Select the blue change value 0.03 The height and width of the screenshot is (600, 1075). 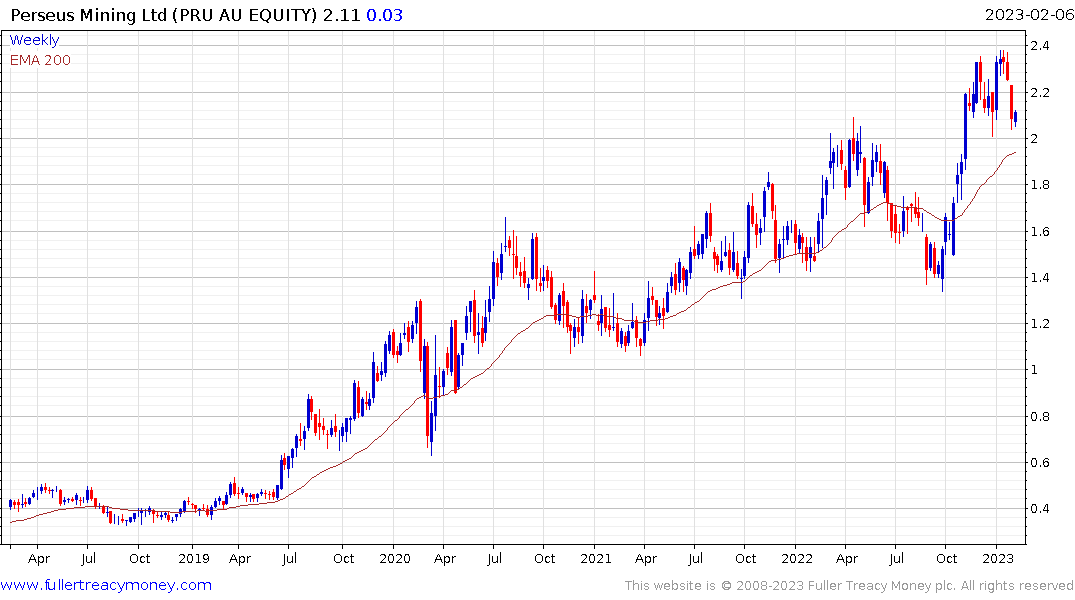(385, 15)
